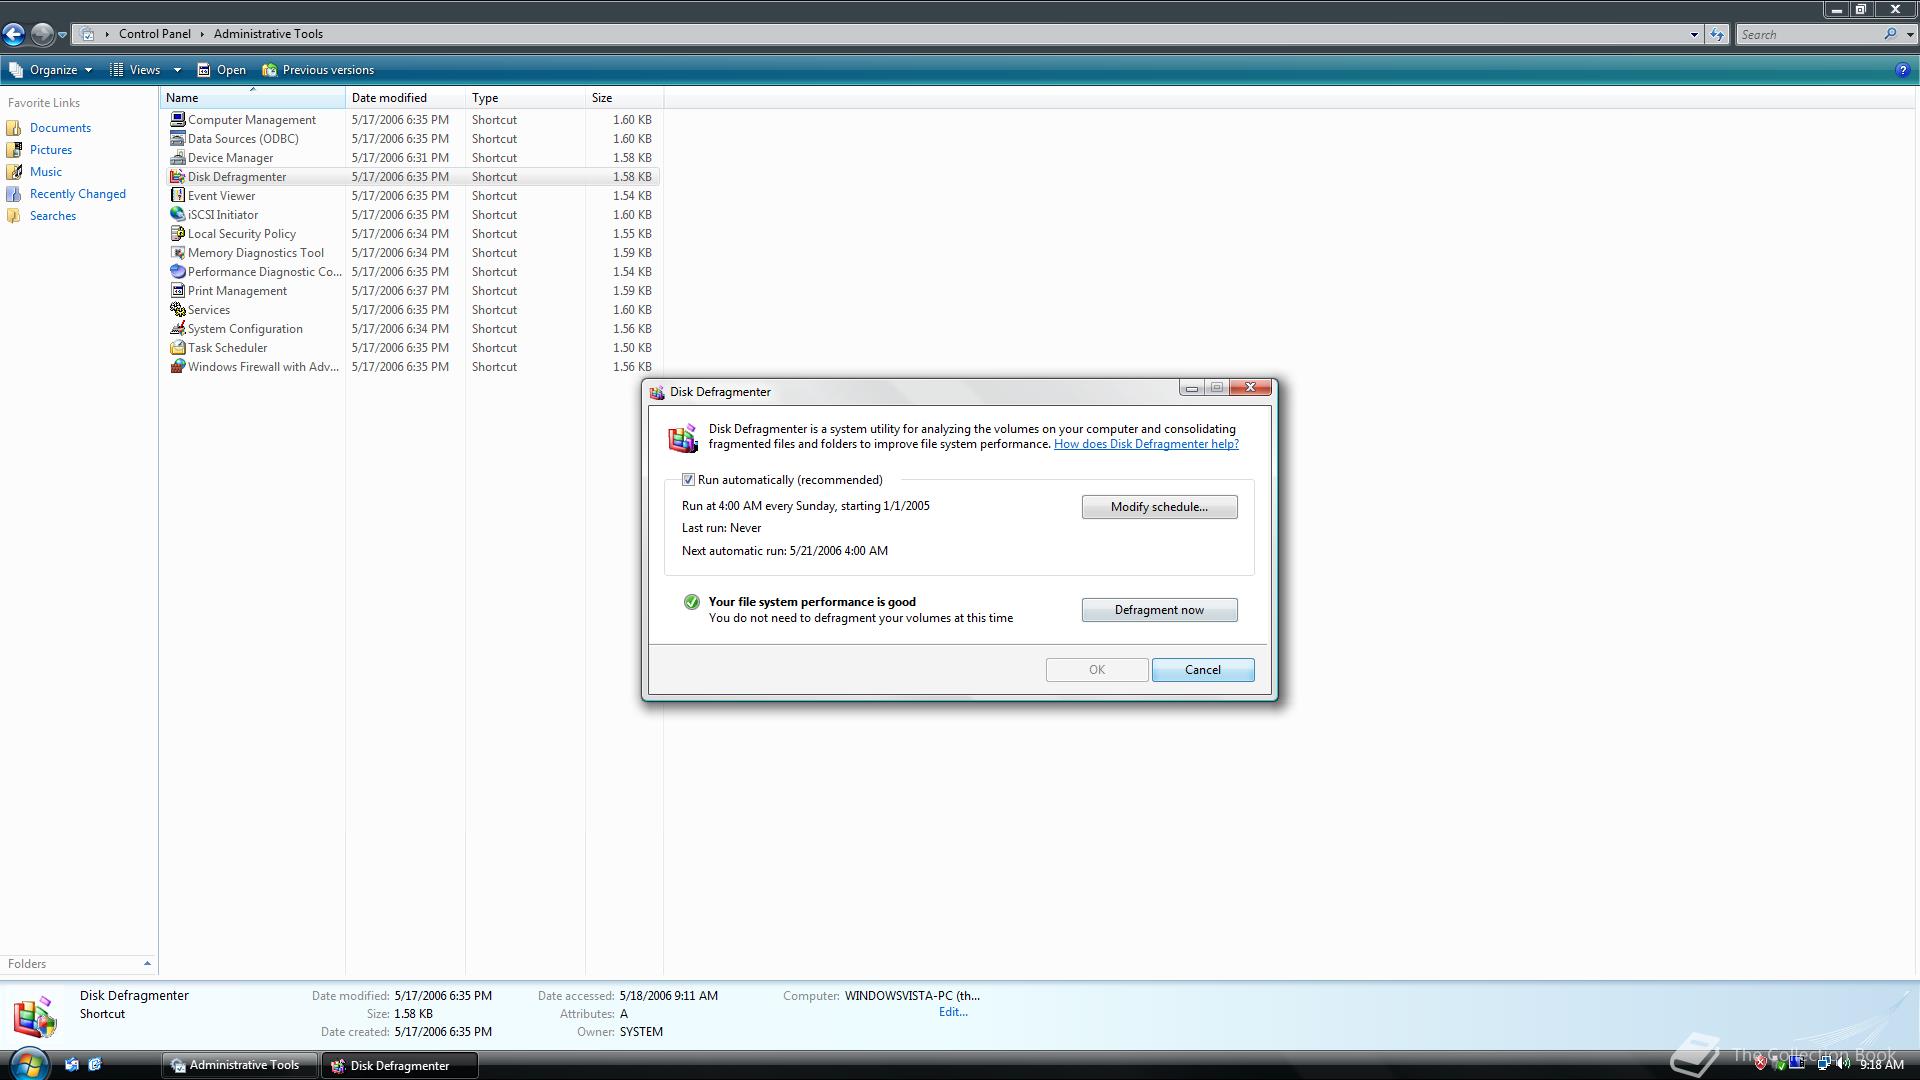Click Cancel in the Disk Defragmenter dialog
This screenshot has width=1920, height=1080.
tap(1202, 670)
